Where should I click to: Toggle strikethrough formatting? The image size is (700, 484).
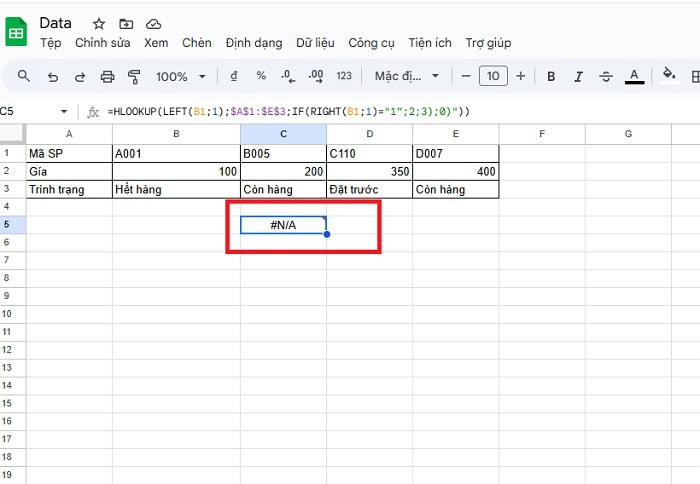605,76
